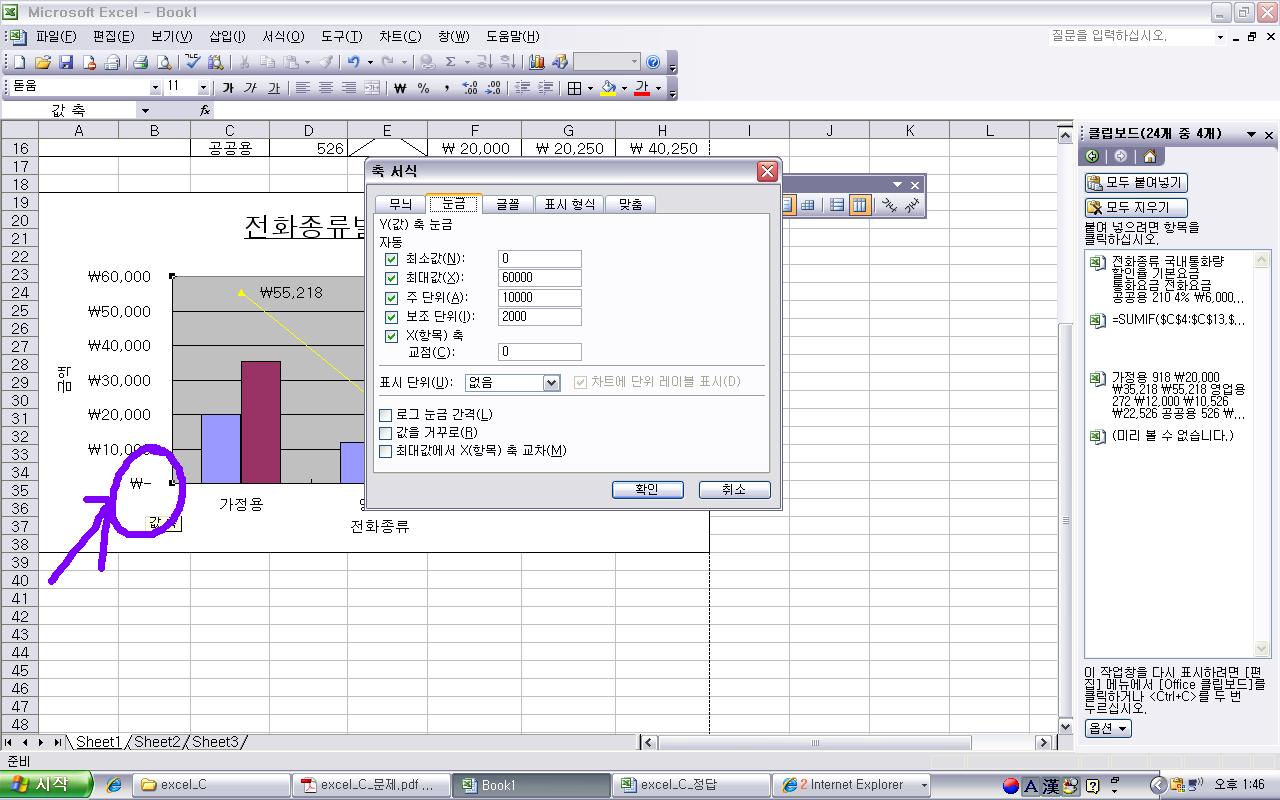
Task: Click the Bold formatting button
Action: click(227, 88)
